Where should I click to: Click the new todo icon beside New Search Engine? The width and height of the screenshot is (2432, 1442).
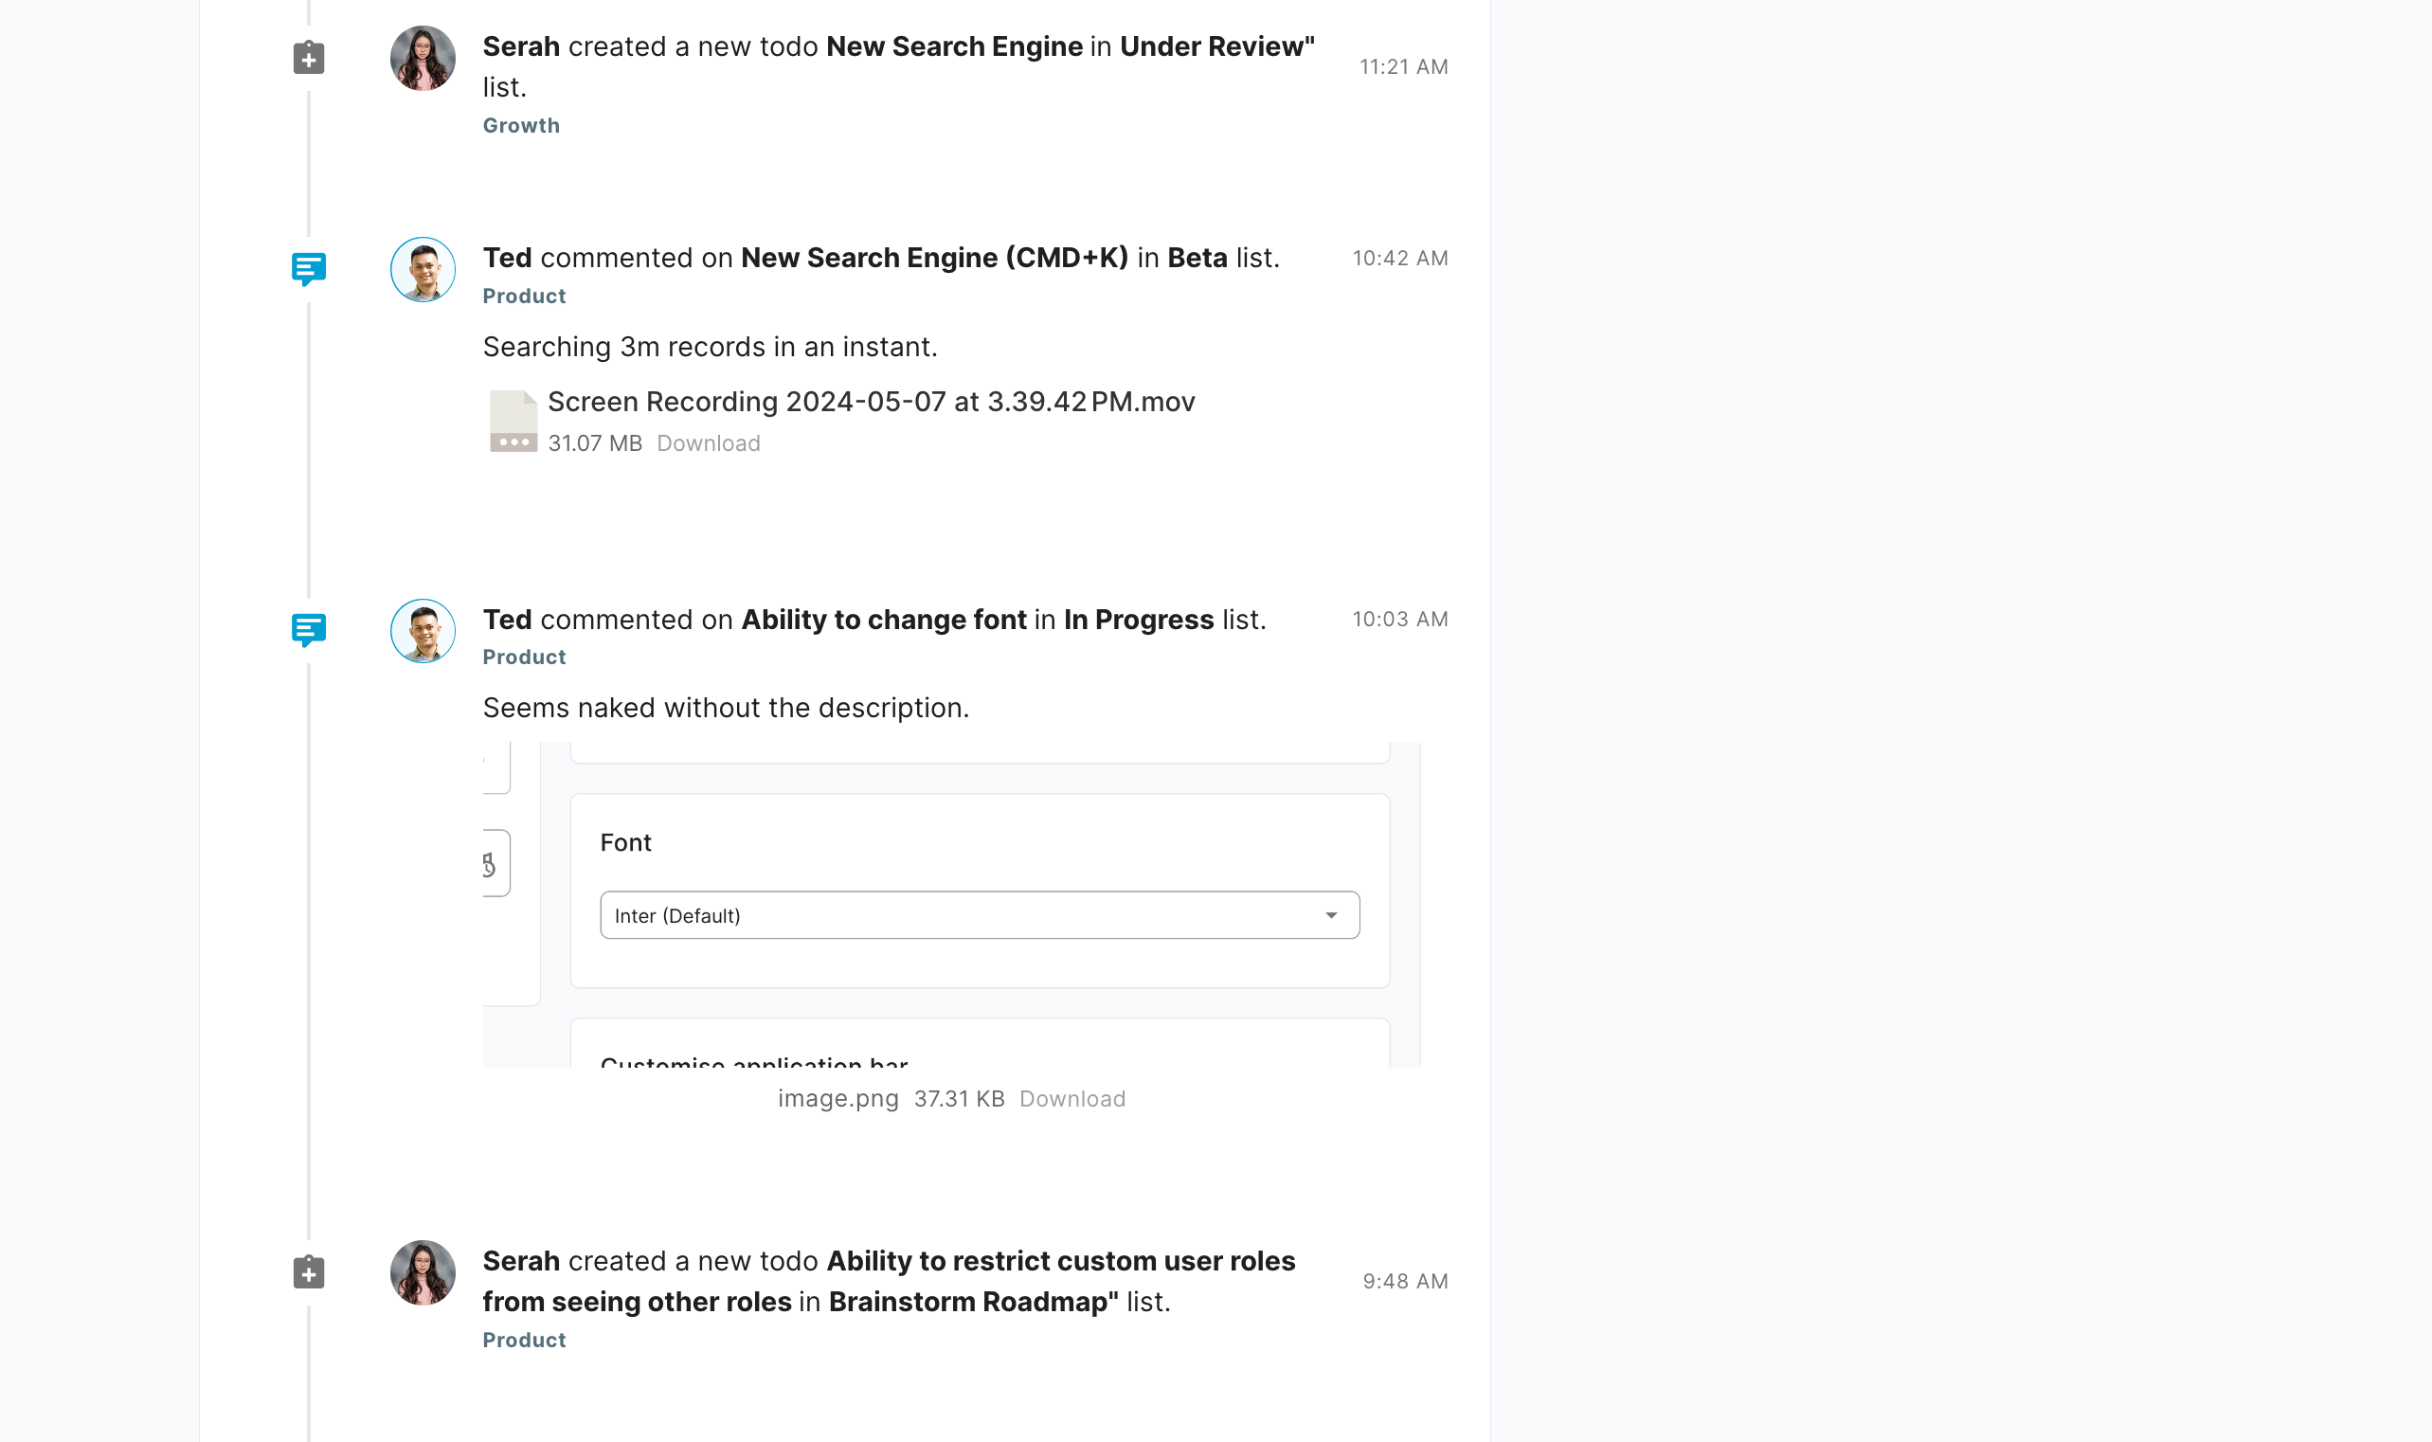point(309,58)
